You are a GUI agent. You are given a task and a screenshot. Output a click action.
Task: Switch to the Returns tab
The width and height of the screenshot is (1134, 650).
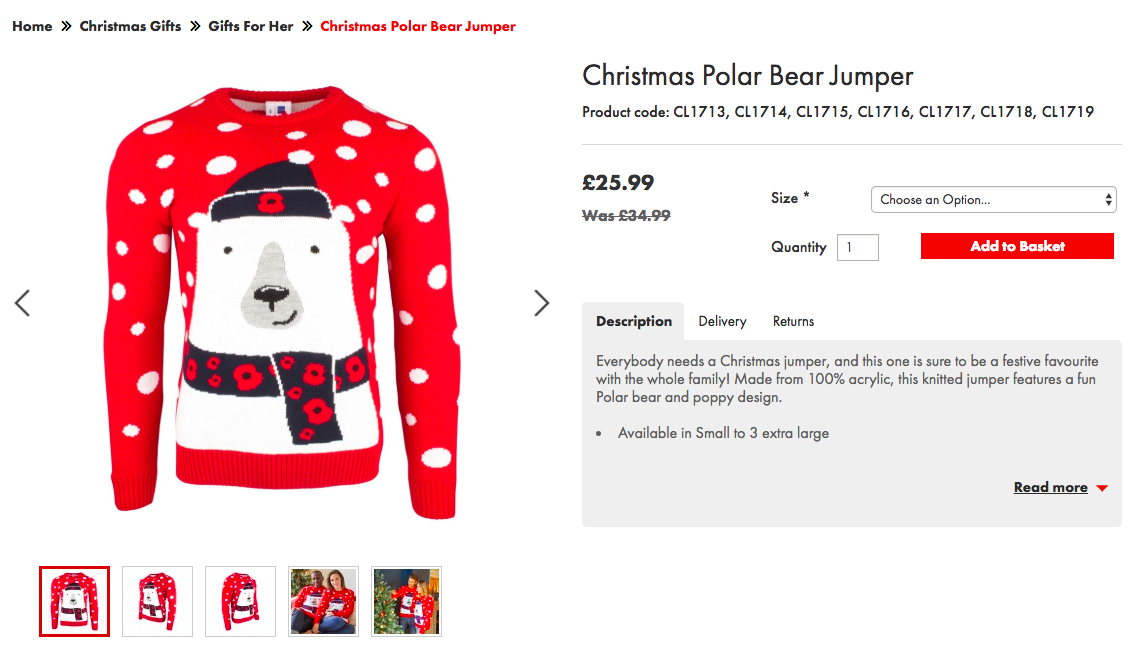click(x=793, y=321)
